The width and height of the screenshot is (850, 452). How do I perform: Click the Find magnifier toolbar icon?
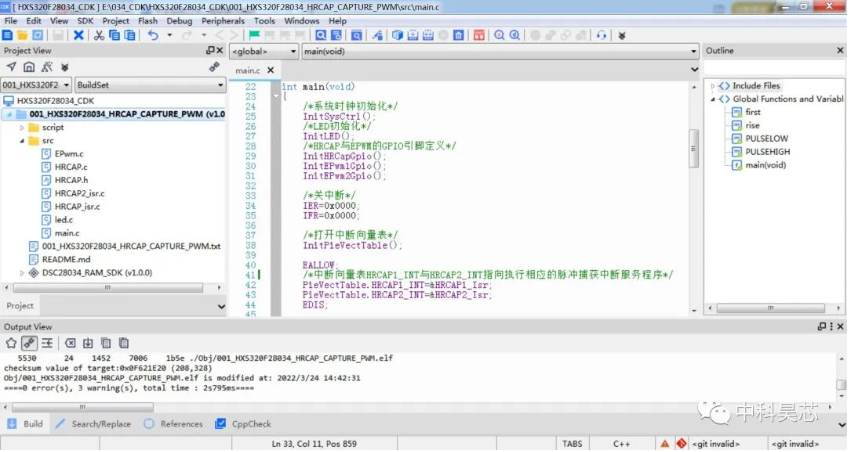(321, 35)
